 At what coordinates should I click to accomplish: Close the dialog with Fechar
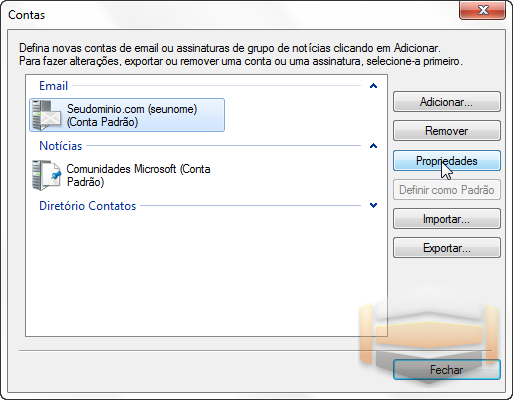[447, 370]
